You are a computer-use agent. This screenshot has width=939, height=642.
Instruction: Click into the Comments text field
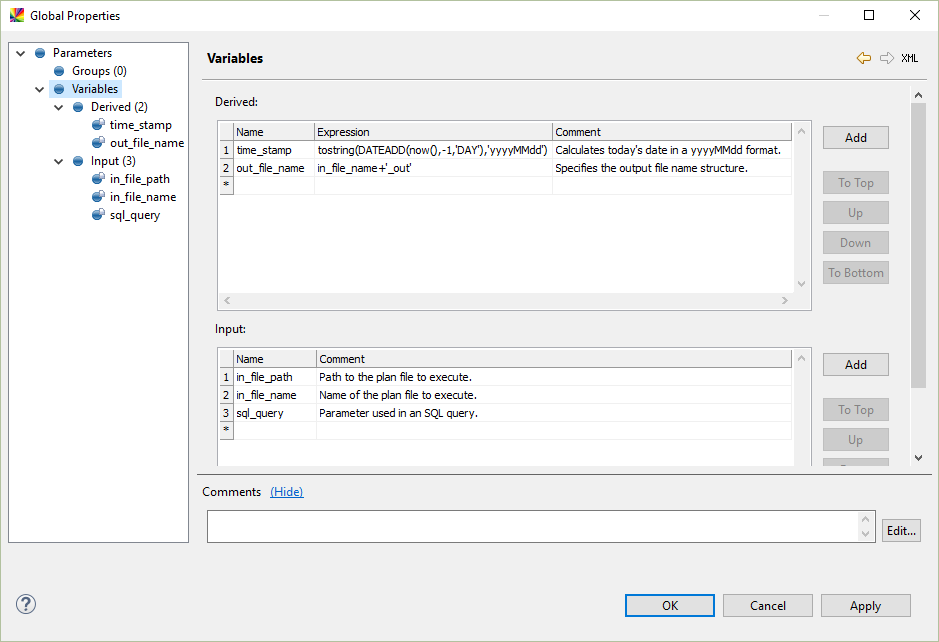[x=532, y=527]
